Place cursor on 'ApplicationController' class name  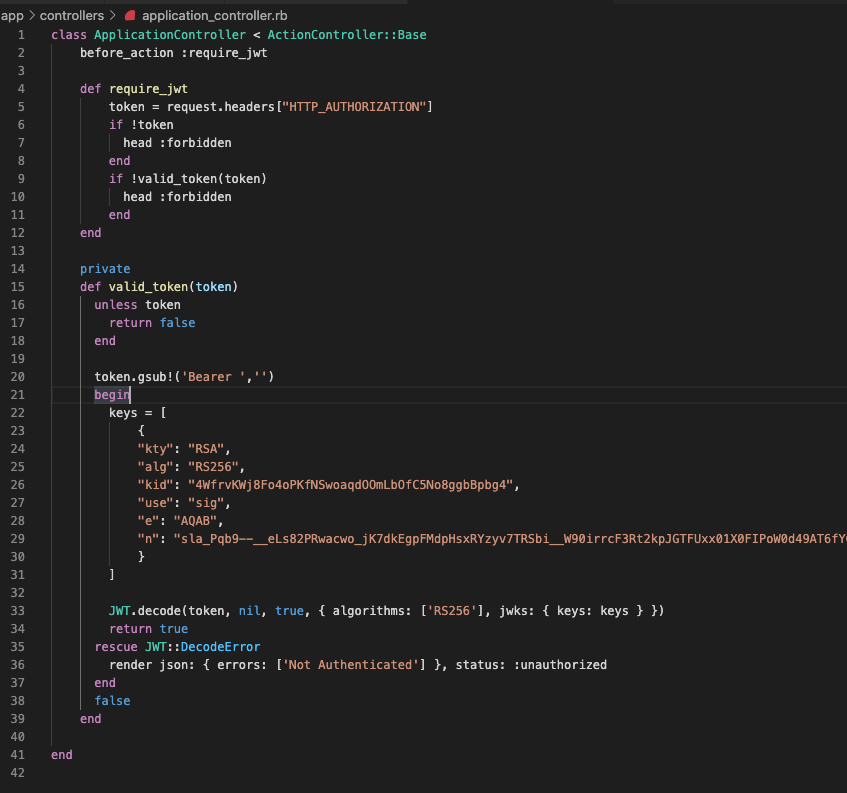[x=169, y=35]
